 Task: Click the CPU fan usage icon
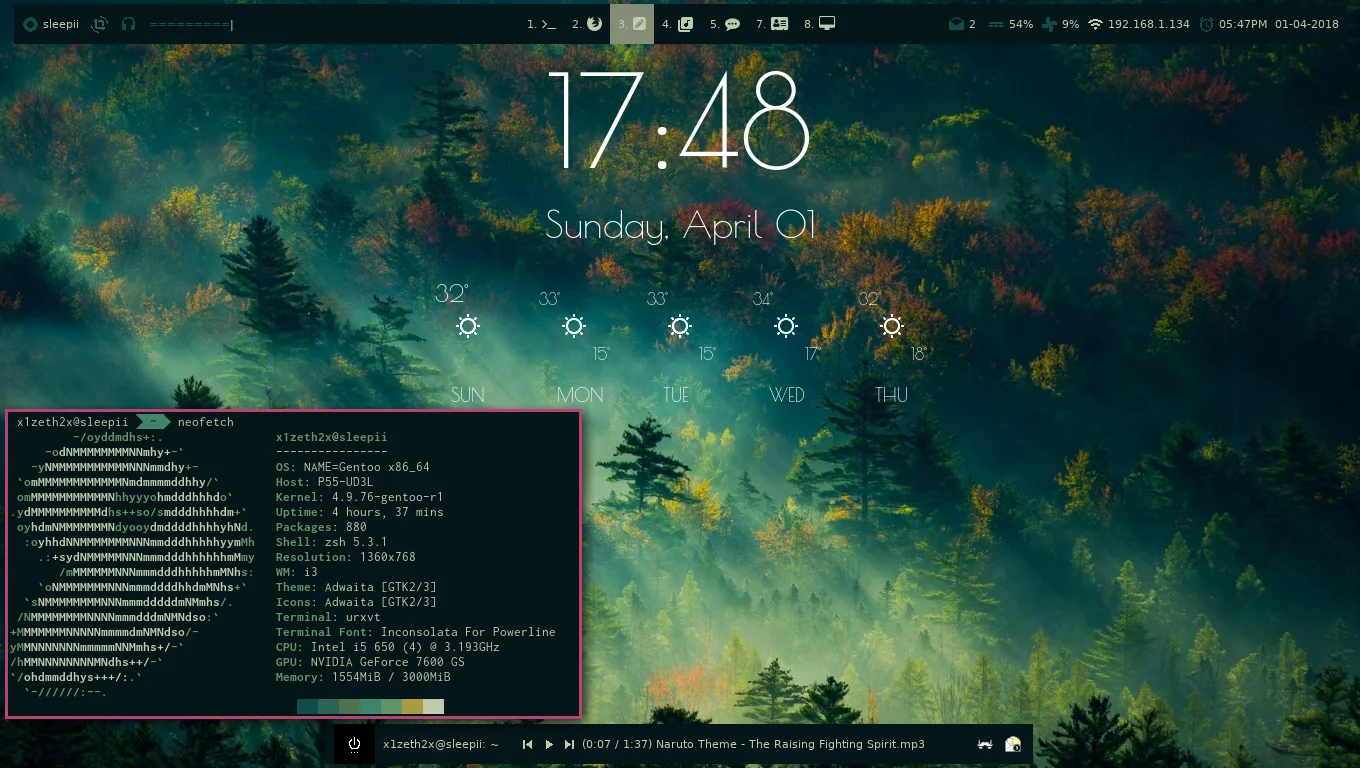(1047, 24)
